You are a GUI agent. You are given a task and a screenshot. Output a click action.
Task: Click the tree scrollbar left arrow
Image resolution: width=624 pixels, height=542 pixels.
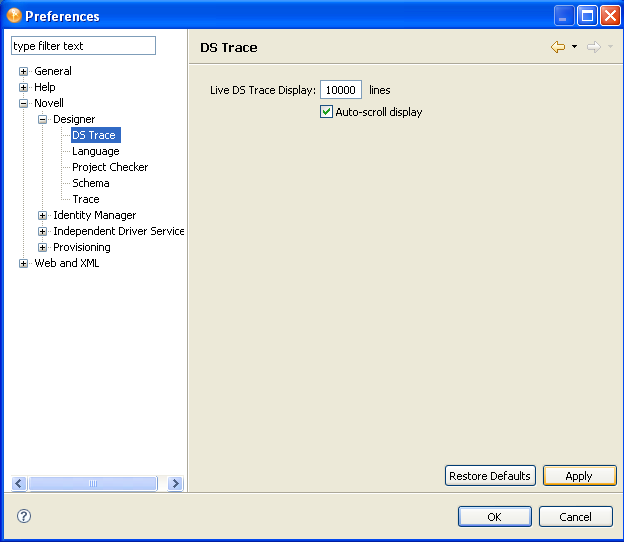(19, 484)
